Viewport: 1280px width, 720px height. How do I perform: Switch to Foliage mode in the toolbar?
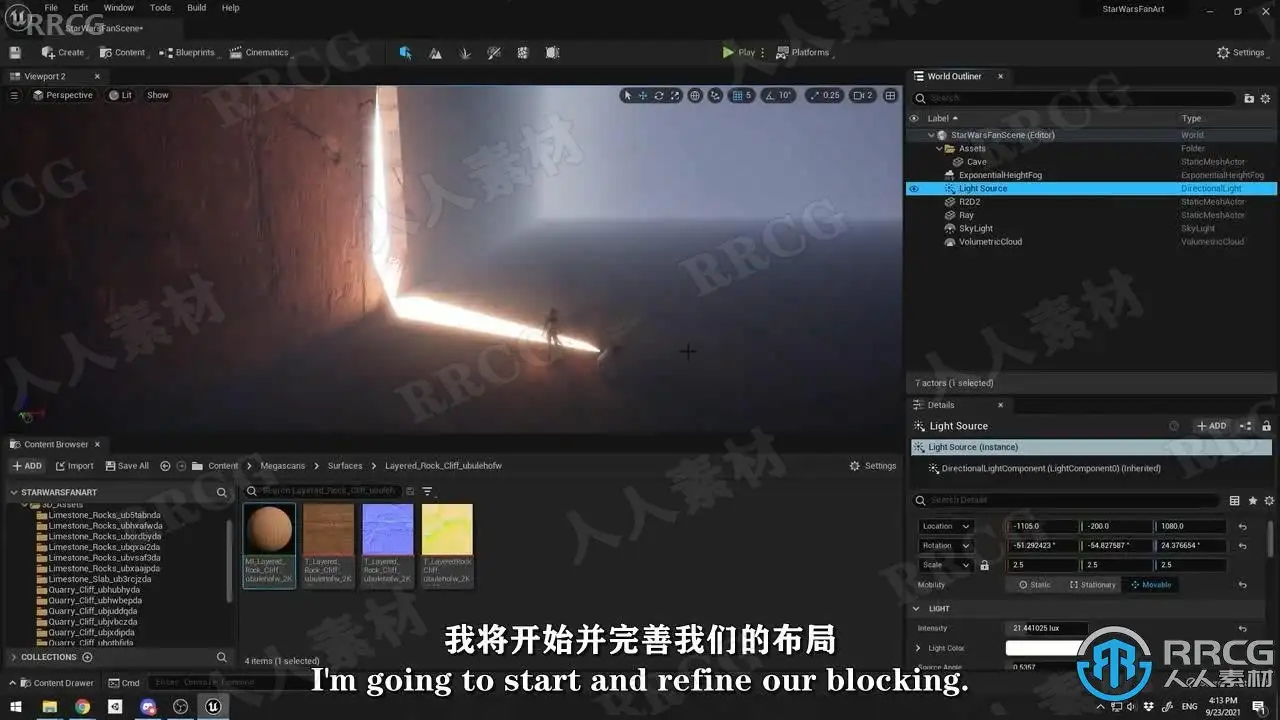pyautogui.click(x=465, y=52)
